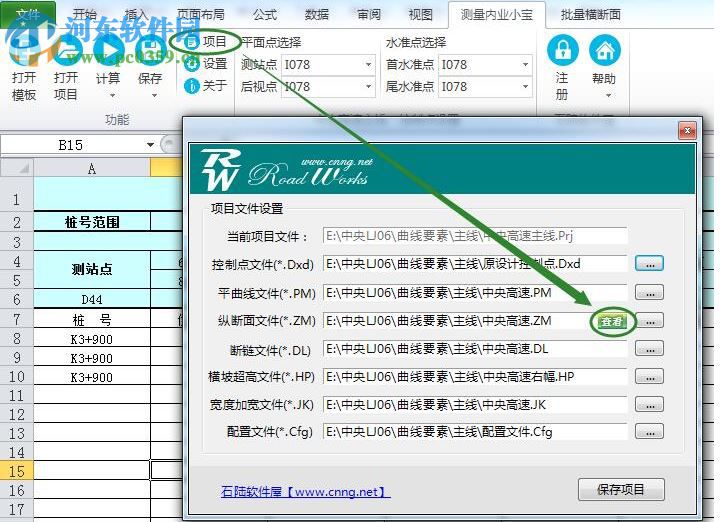Click the 帮助 house icon

point(604,50)
